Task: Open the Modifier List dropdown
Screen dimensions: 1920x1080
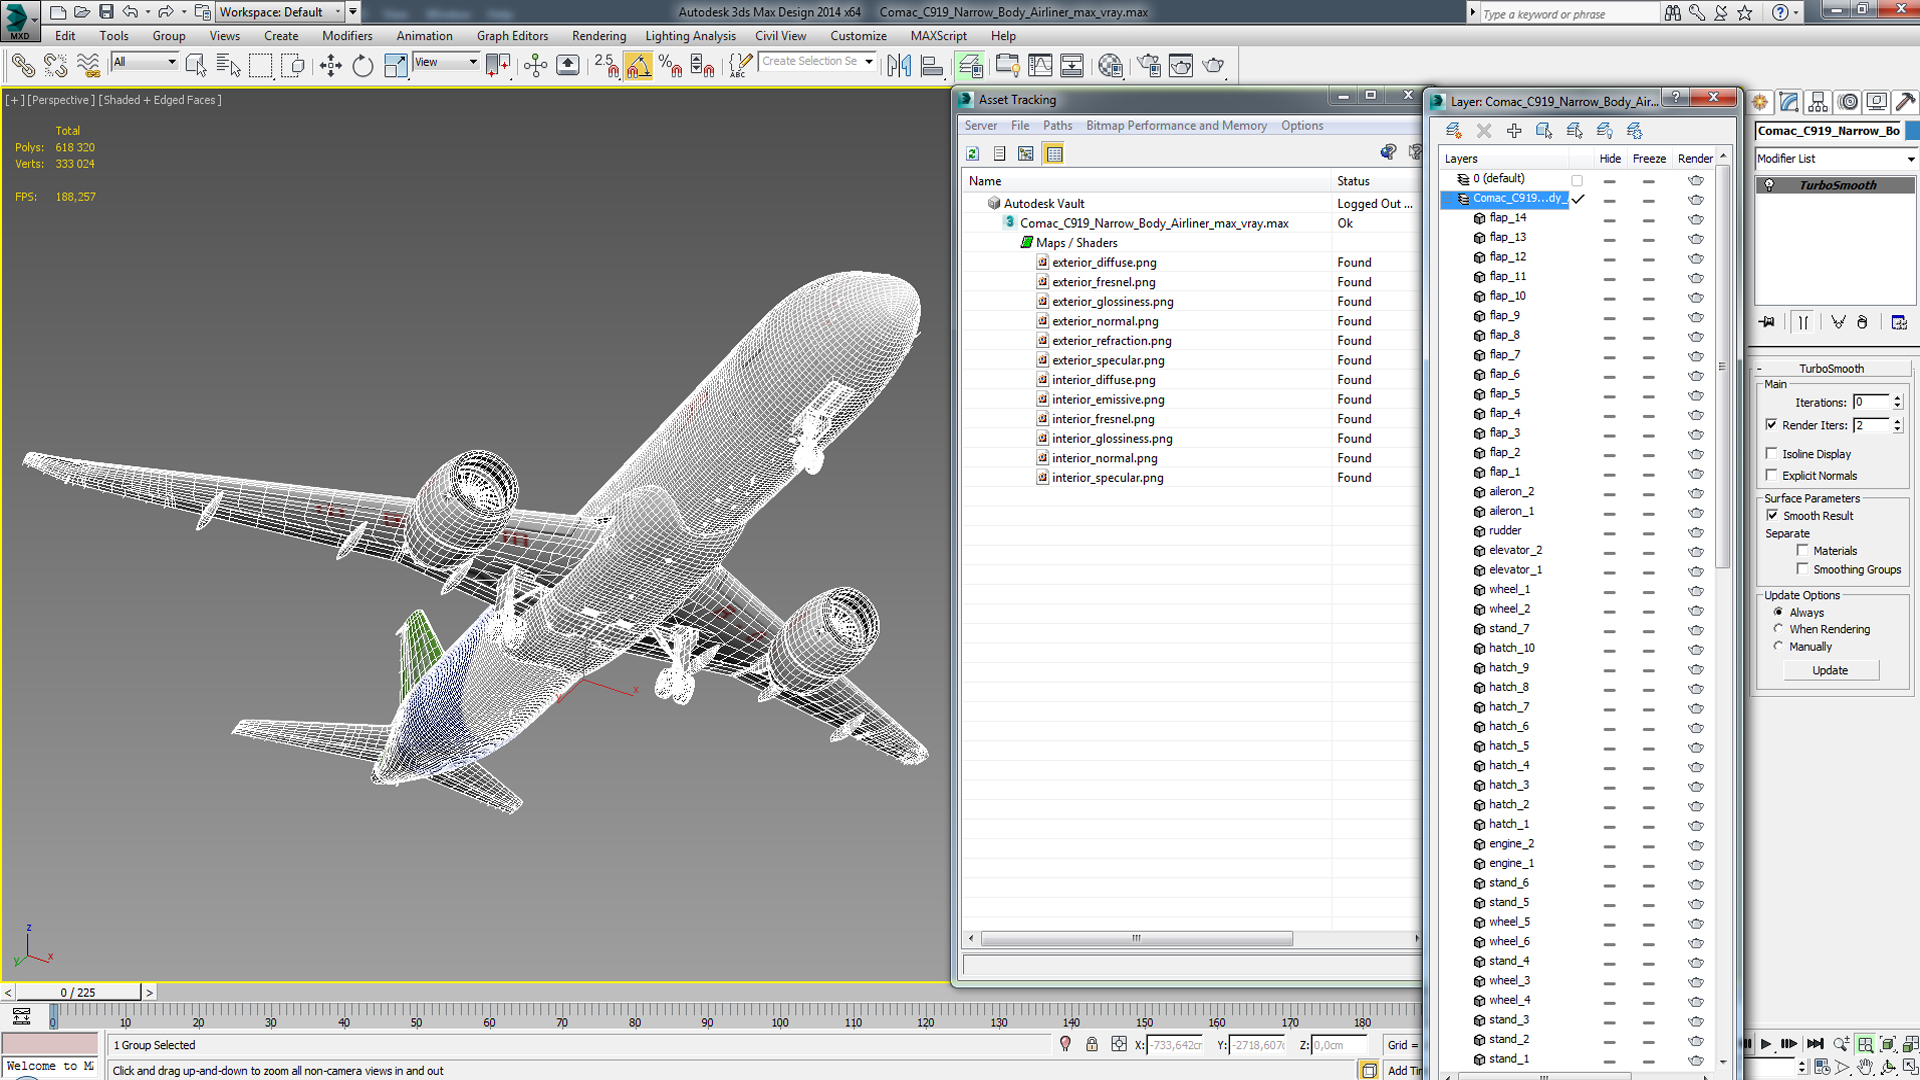Action: coord(1836,159)
